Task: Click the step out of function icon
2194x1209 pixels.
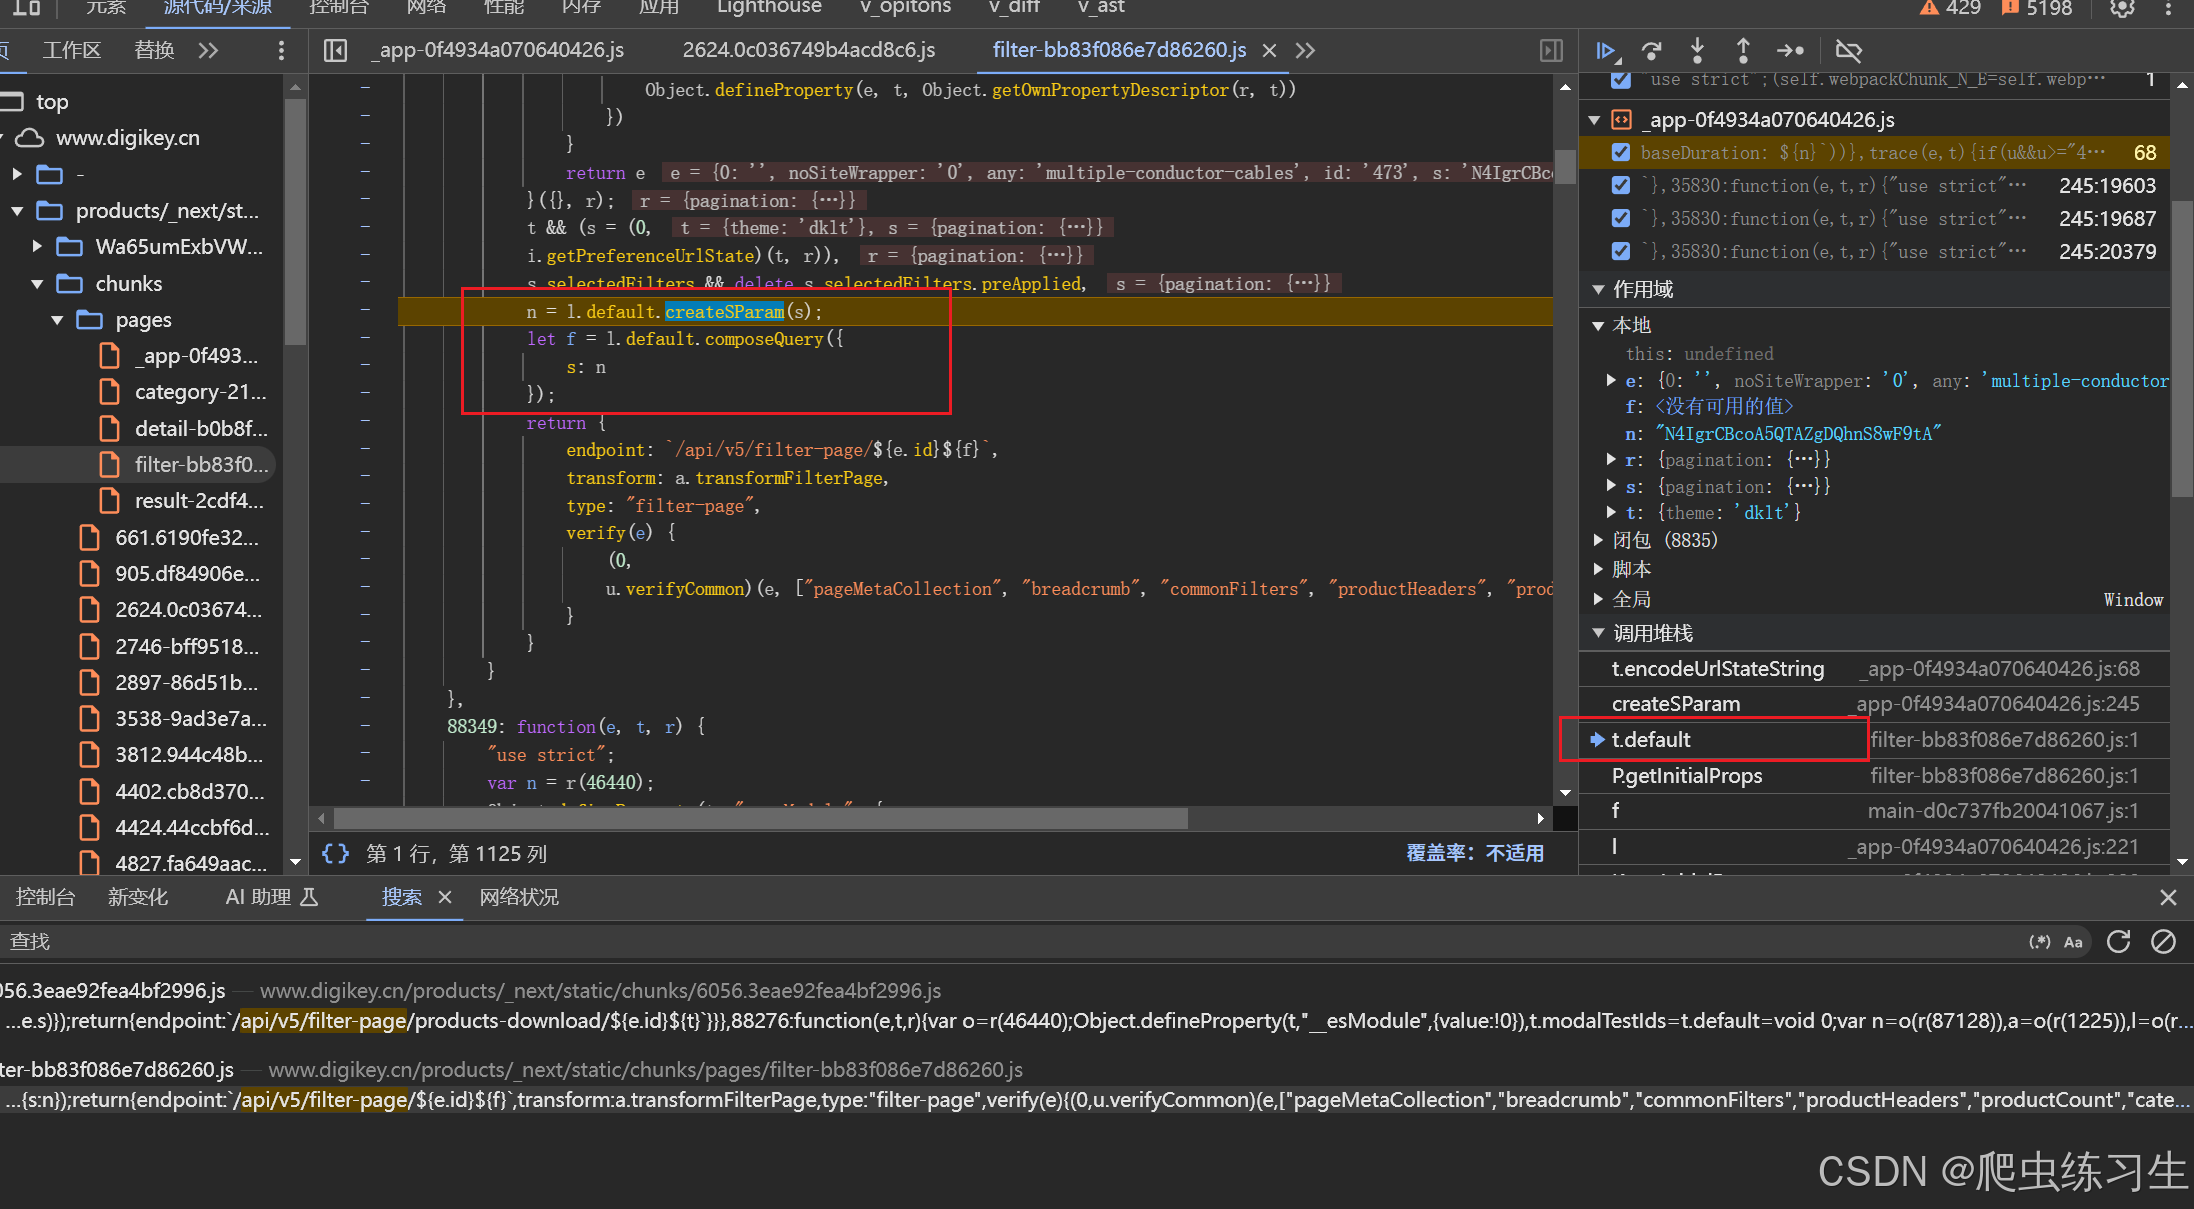Action: tap(1743, 51)
